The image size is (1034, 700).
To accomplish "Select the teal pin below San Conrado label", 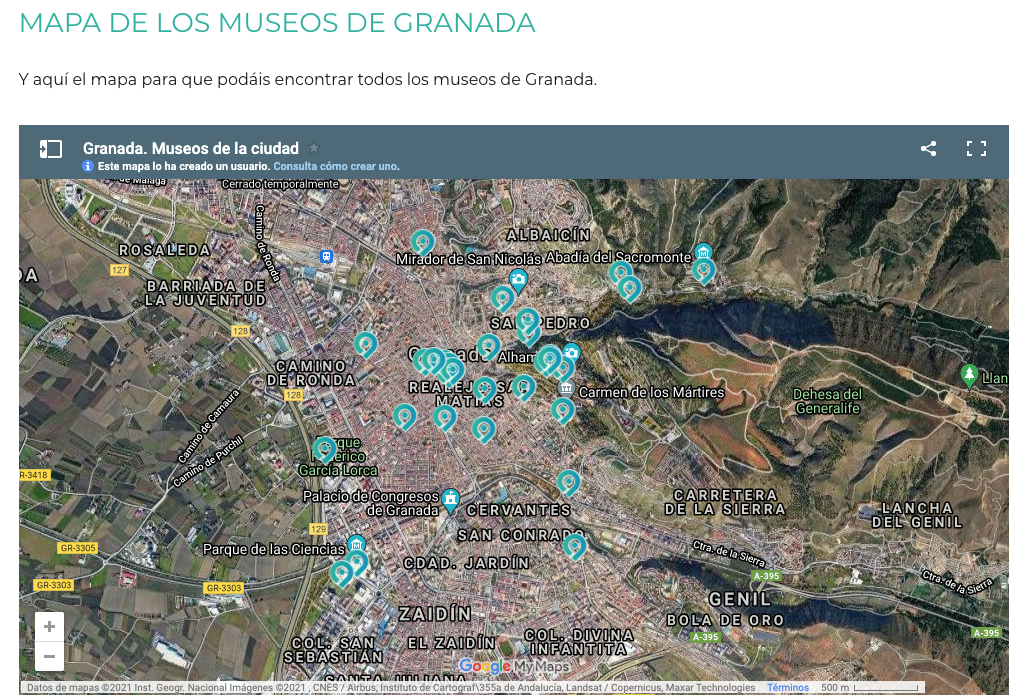I will 574,545.
